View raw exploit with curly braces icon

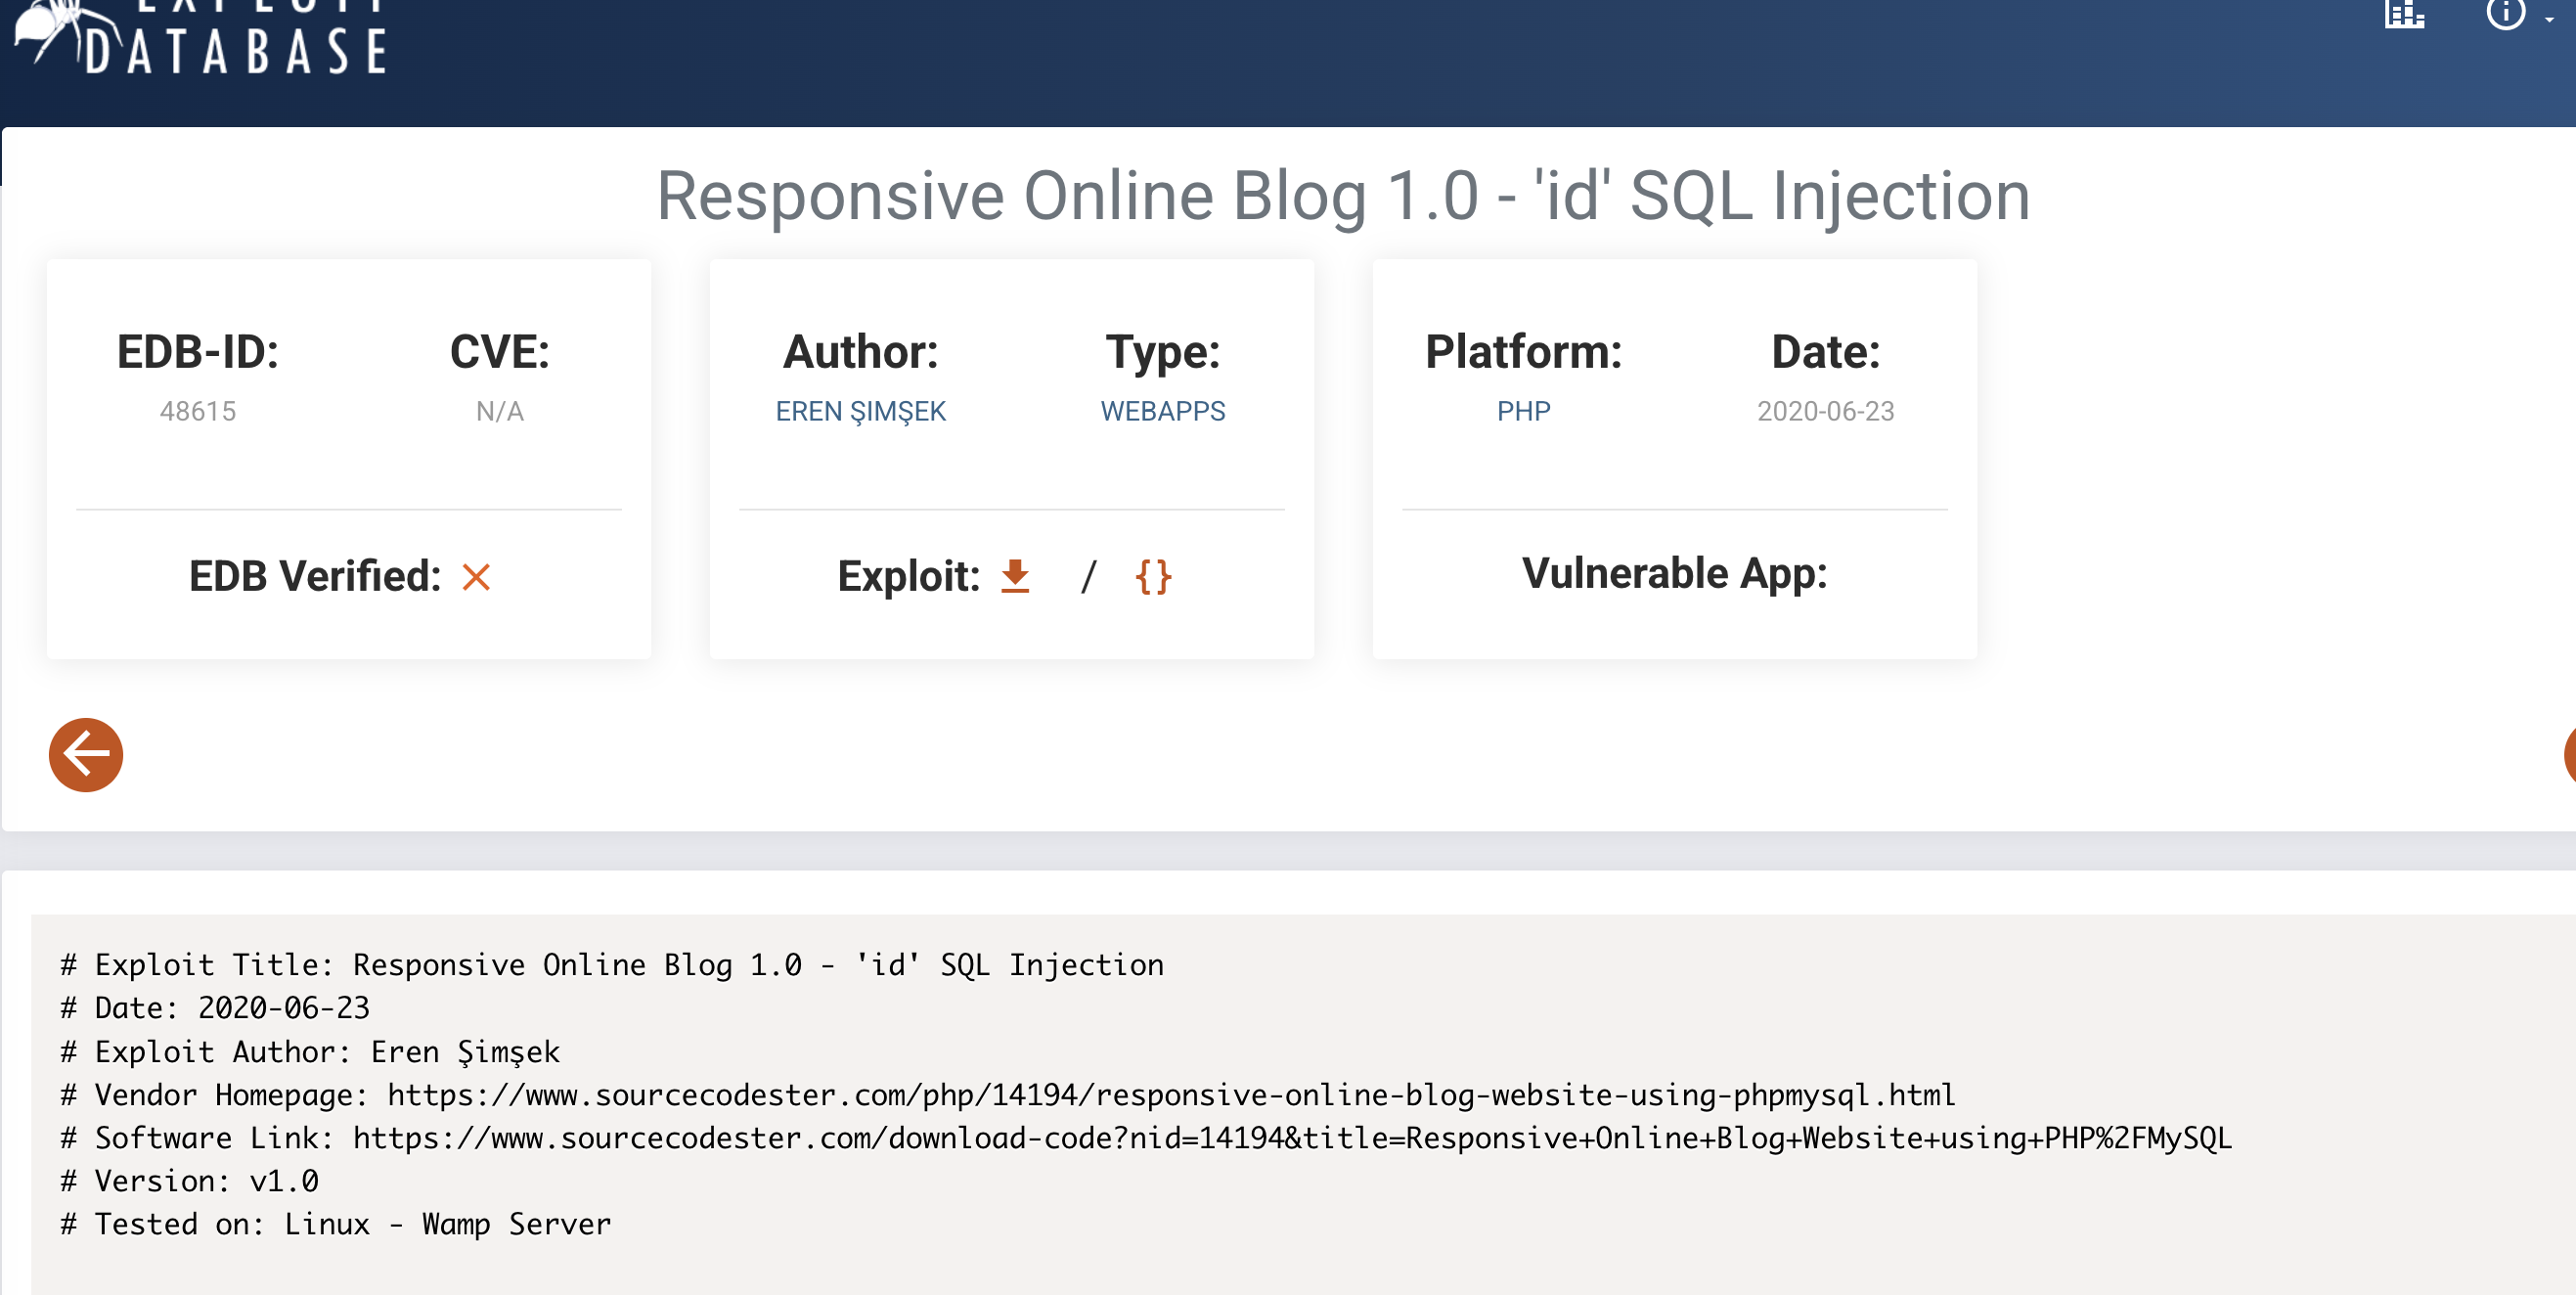[1153, 576]
